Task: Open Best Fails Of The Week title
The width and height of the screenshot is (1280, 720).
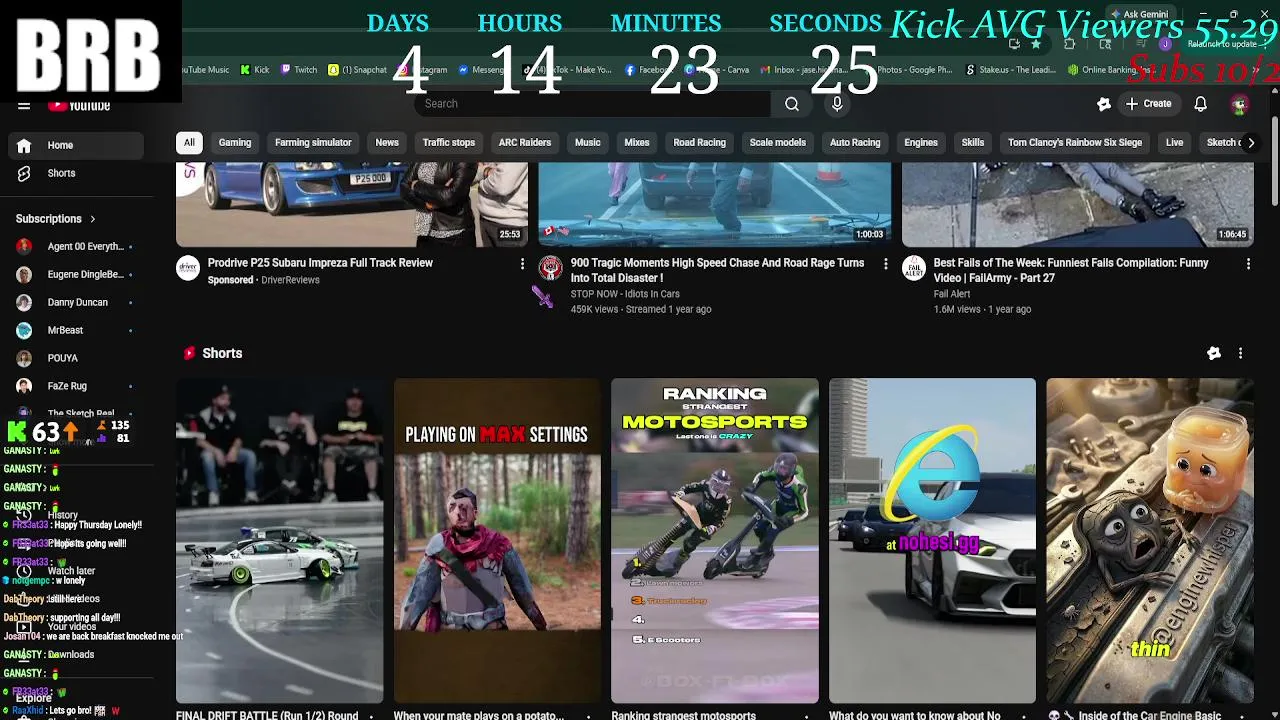Action: 1071,270
